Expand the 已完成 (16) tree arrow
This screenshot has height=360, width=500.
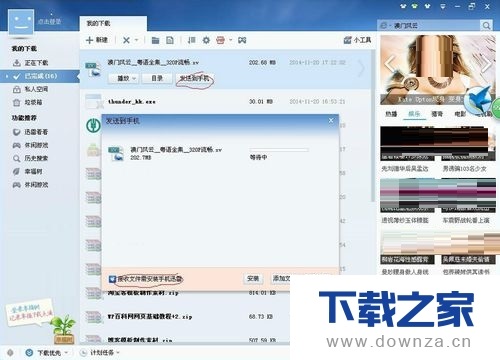click(x=7, y=76)
